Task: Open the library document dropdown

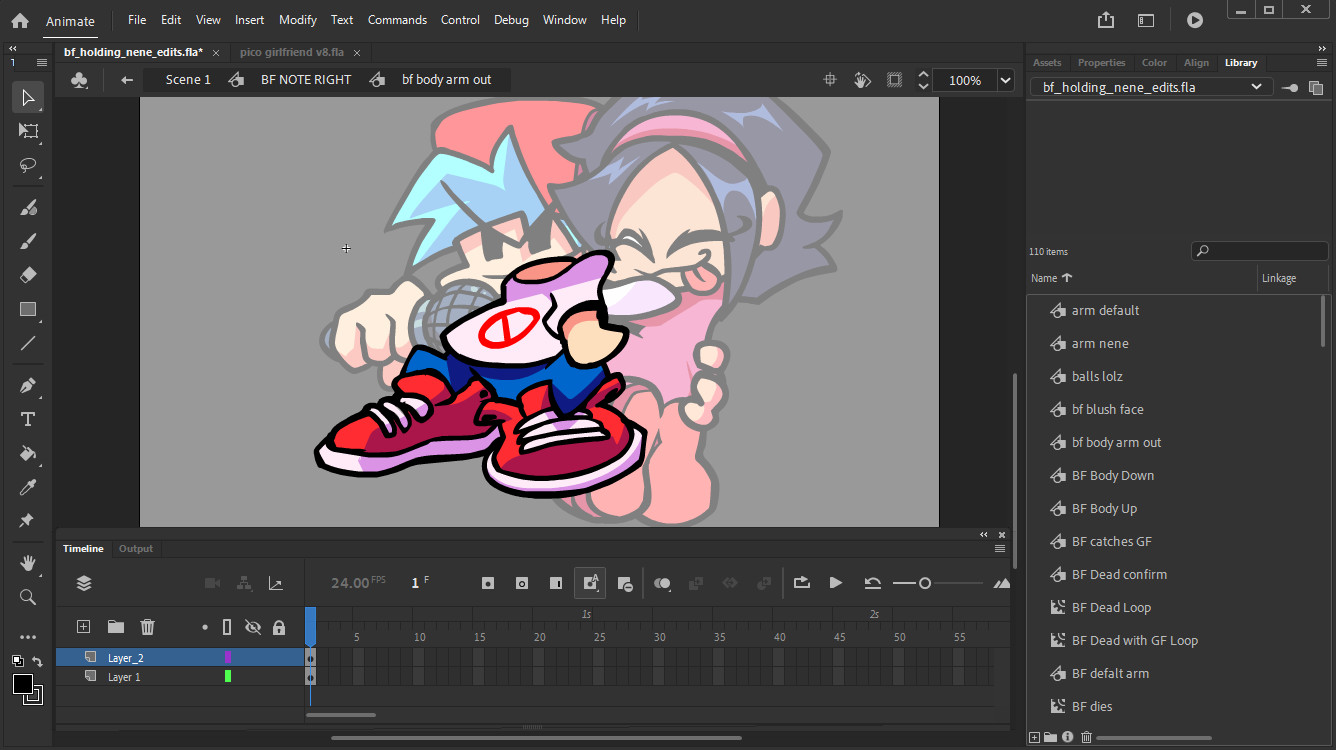Action: [1256, 87]
